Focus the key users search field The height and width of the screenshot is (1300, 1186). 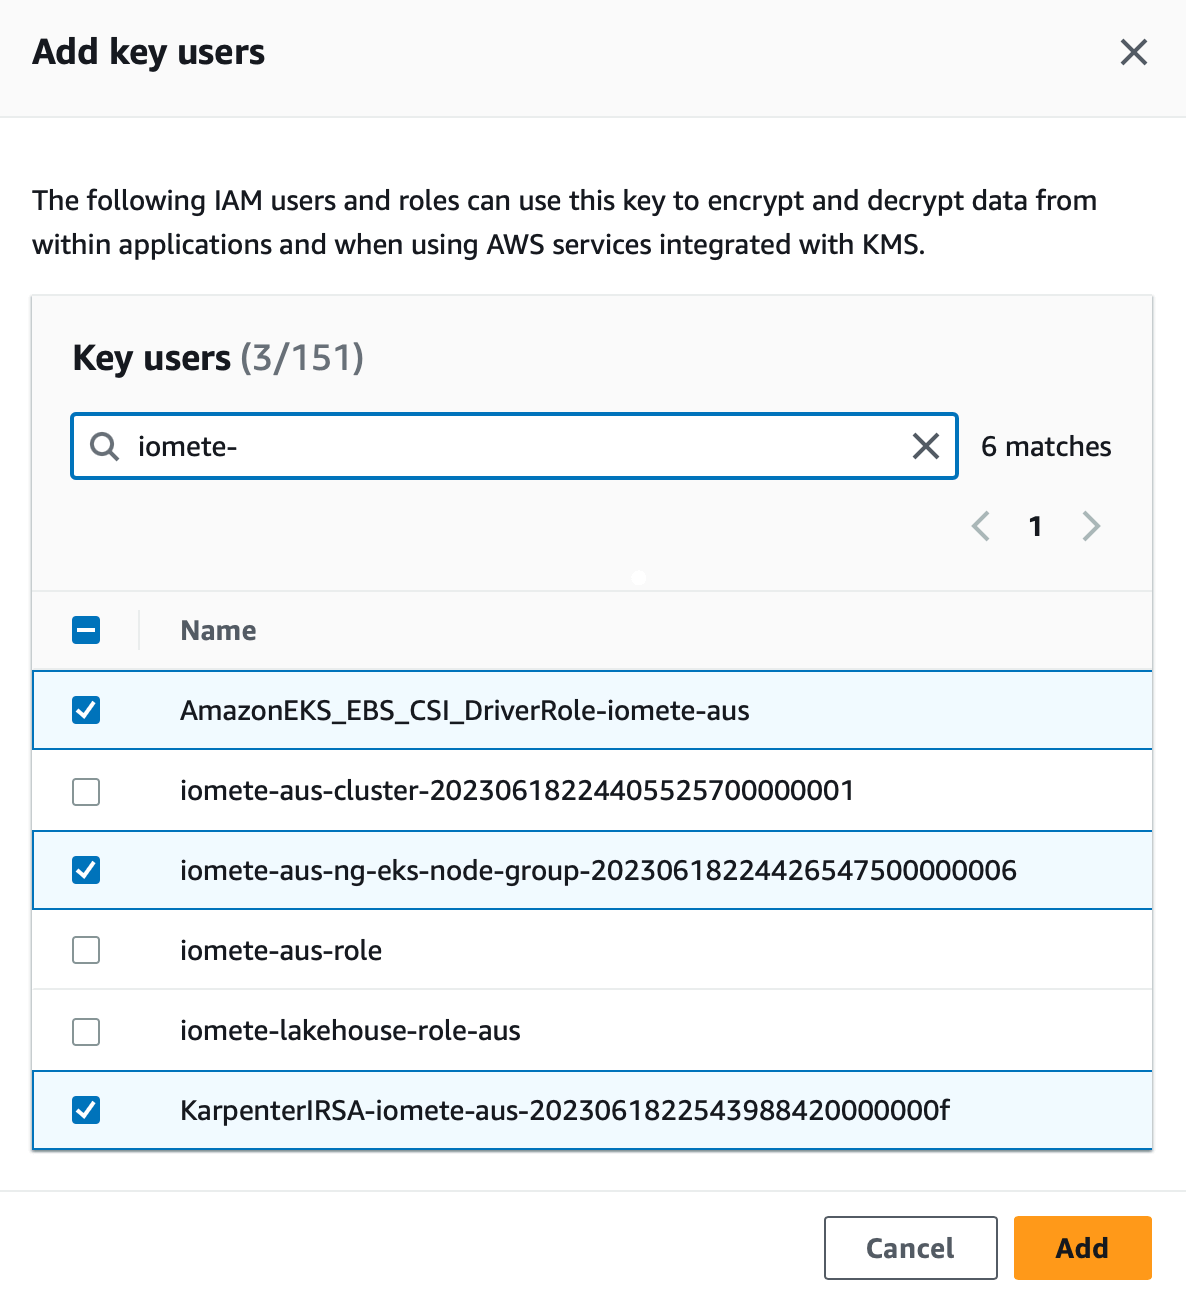click(514, 446)
